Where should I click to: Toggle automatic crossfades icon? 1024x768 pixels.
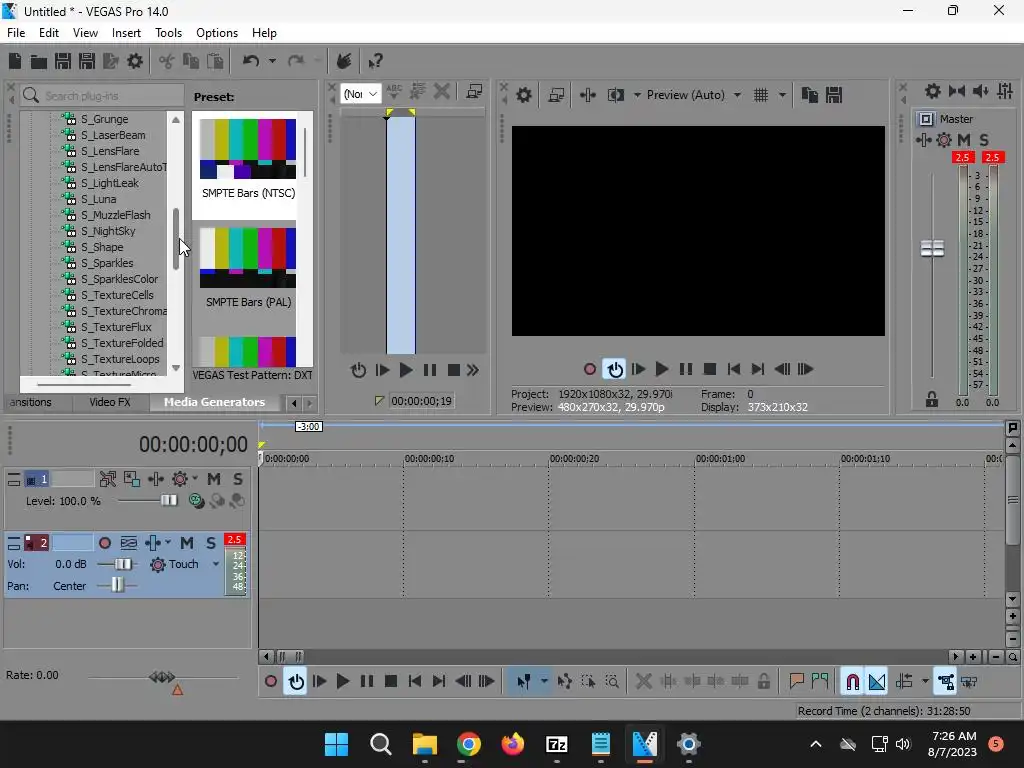tap(877, 682)
